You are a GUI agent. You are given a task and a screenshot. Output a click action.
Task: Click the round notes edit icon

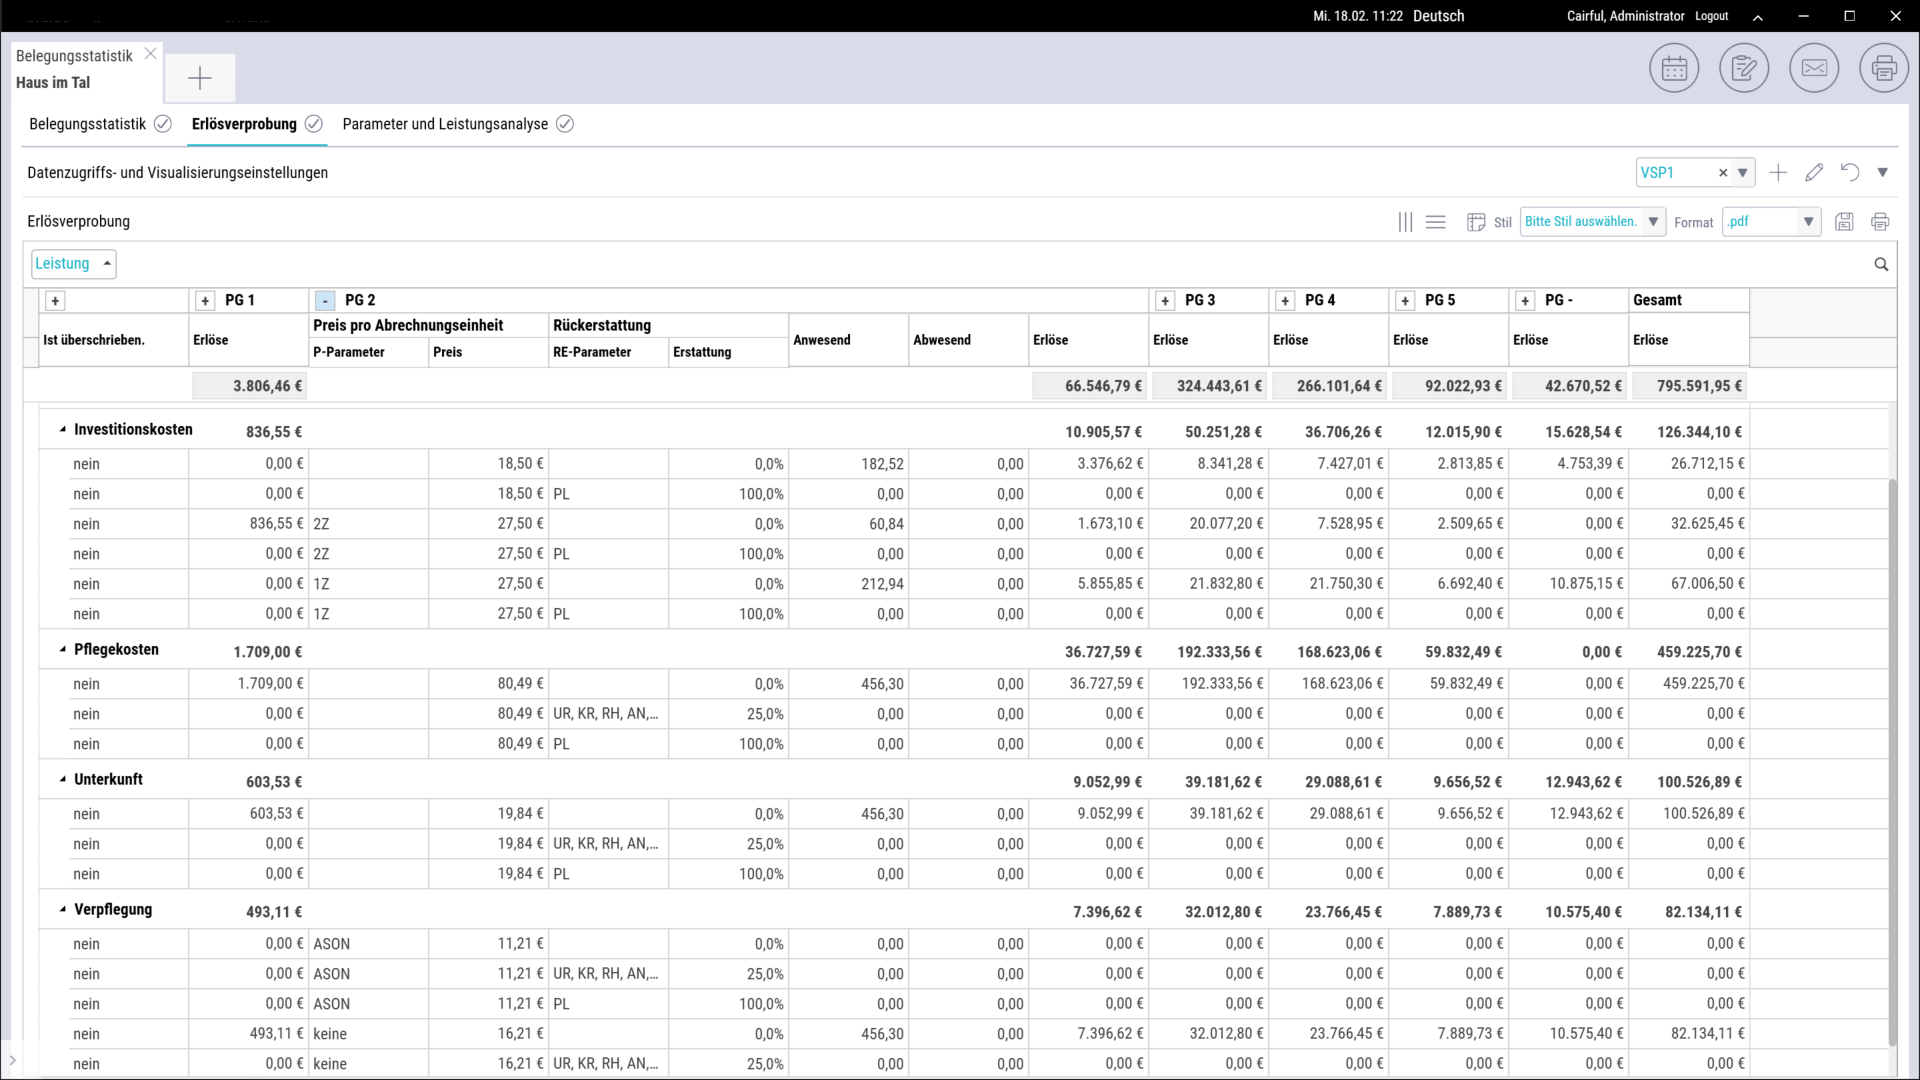click(x=1744, y=69)
